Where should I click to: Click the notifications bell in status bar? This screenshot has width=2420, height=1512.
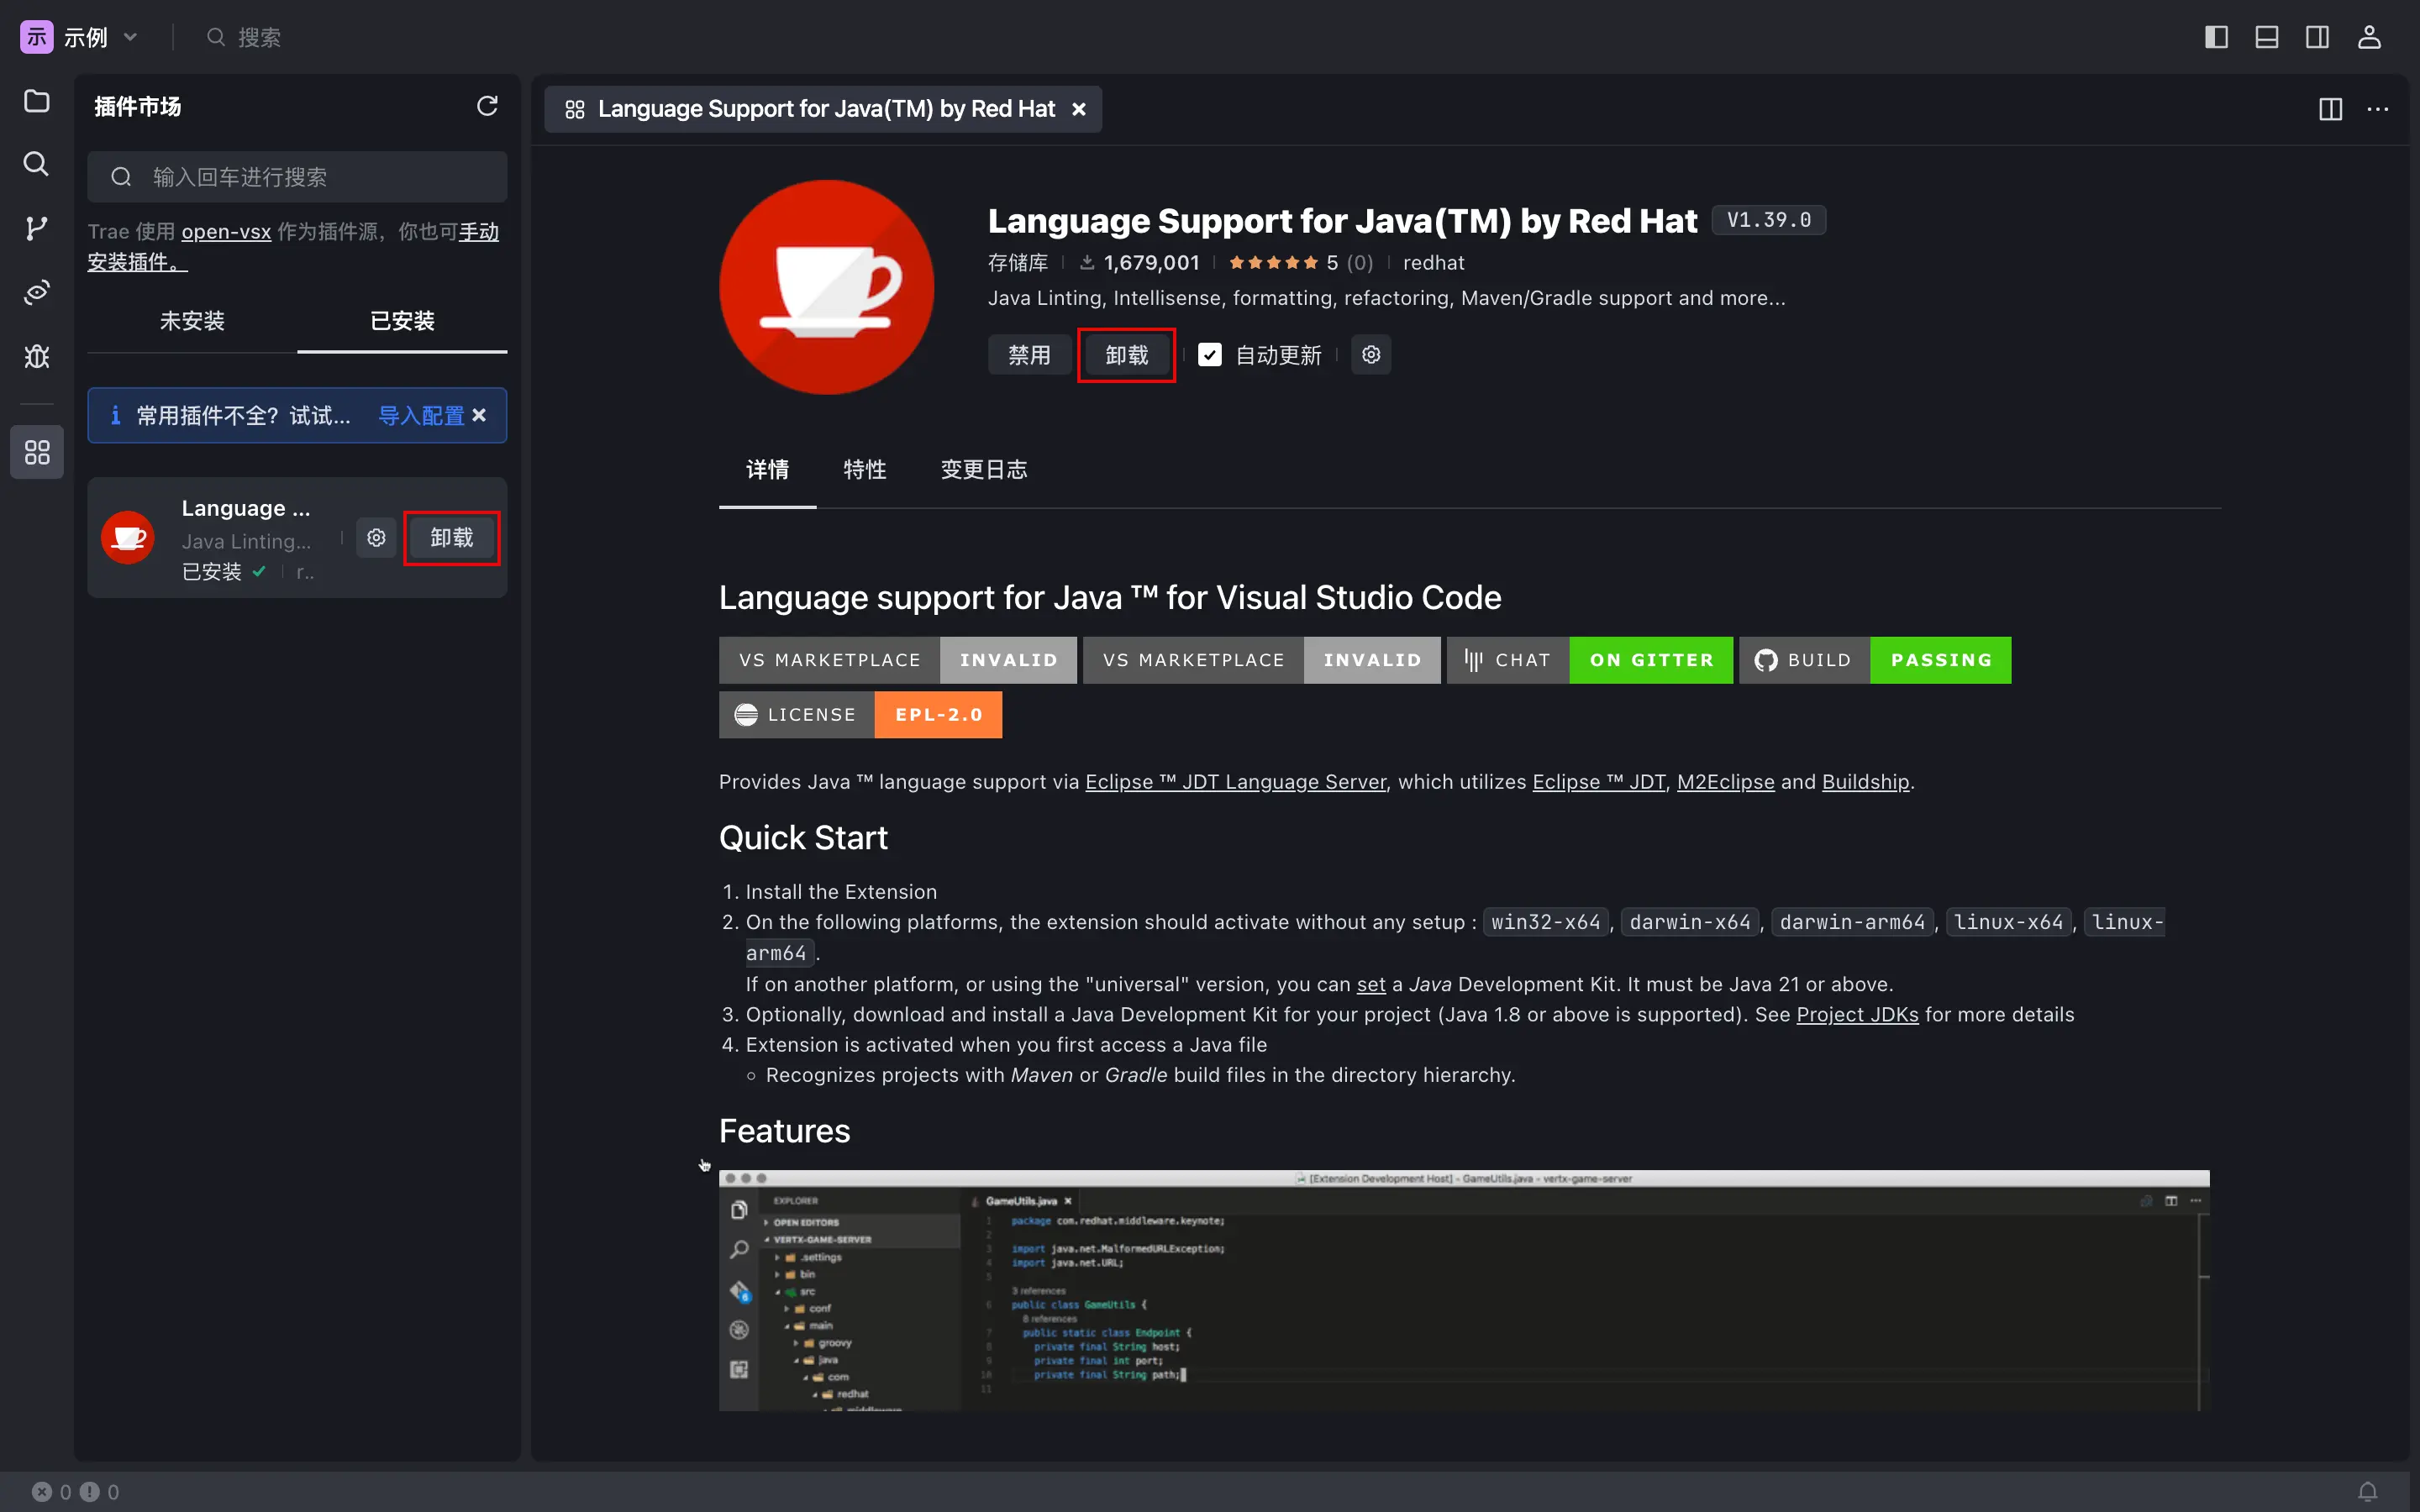[2368, 1491]
